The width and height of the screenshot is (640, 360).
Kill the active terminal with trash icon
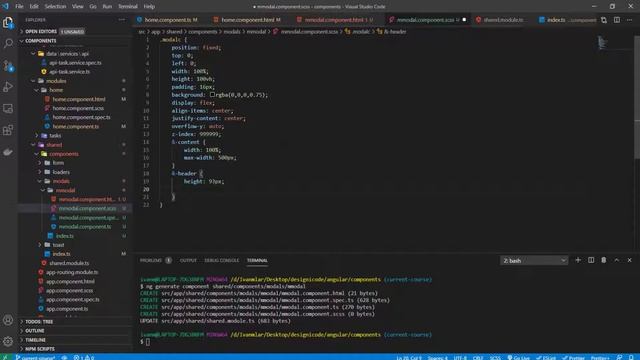click(604, 260)
